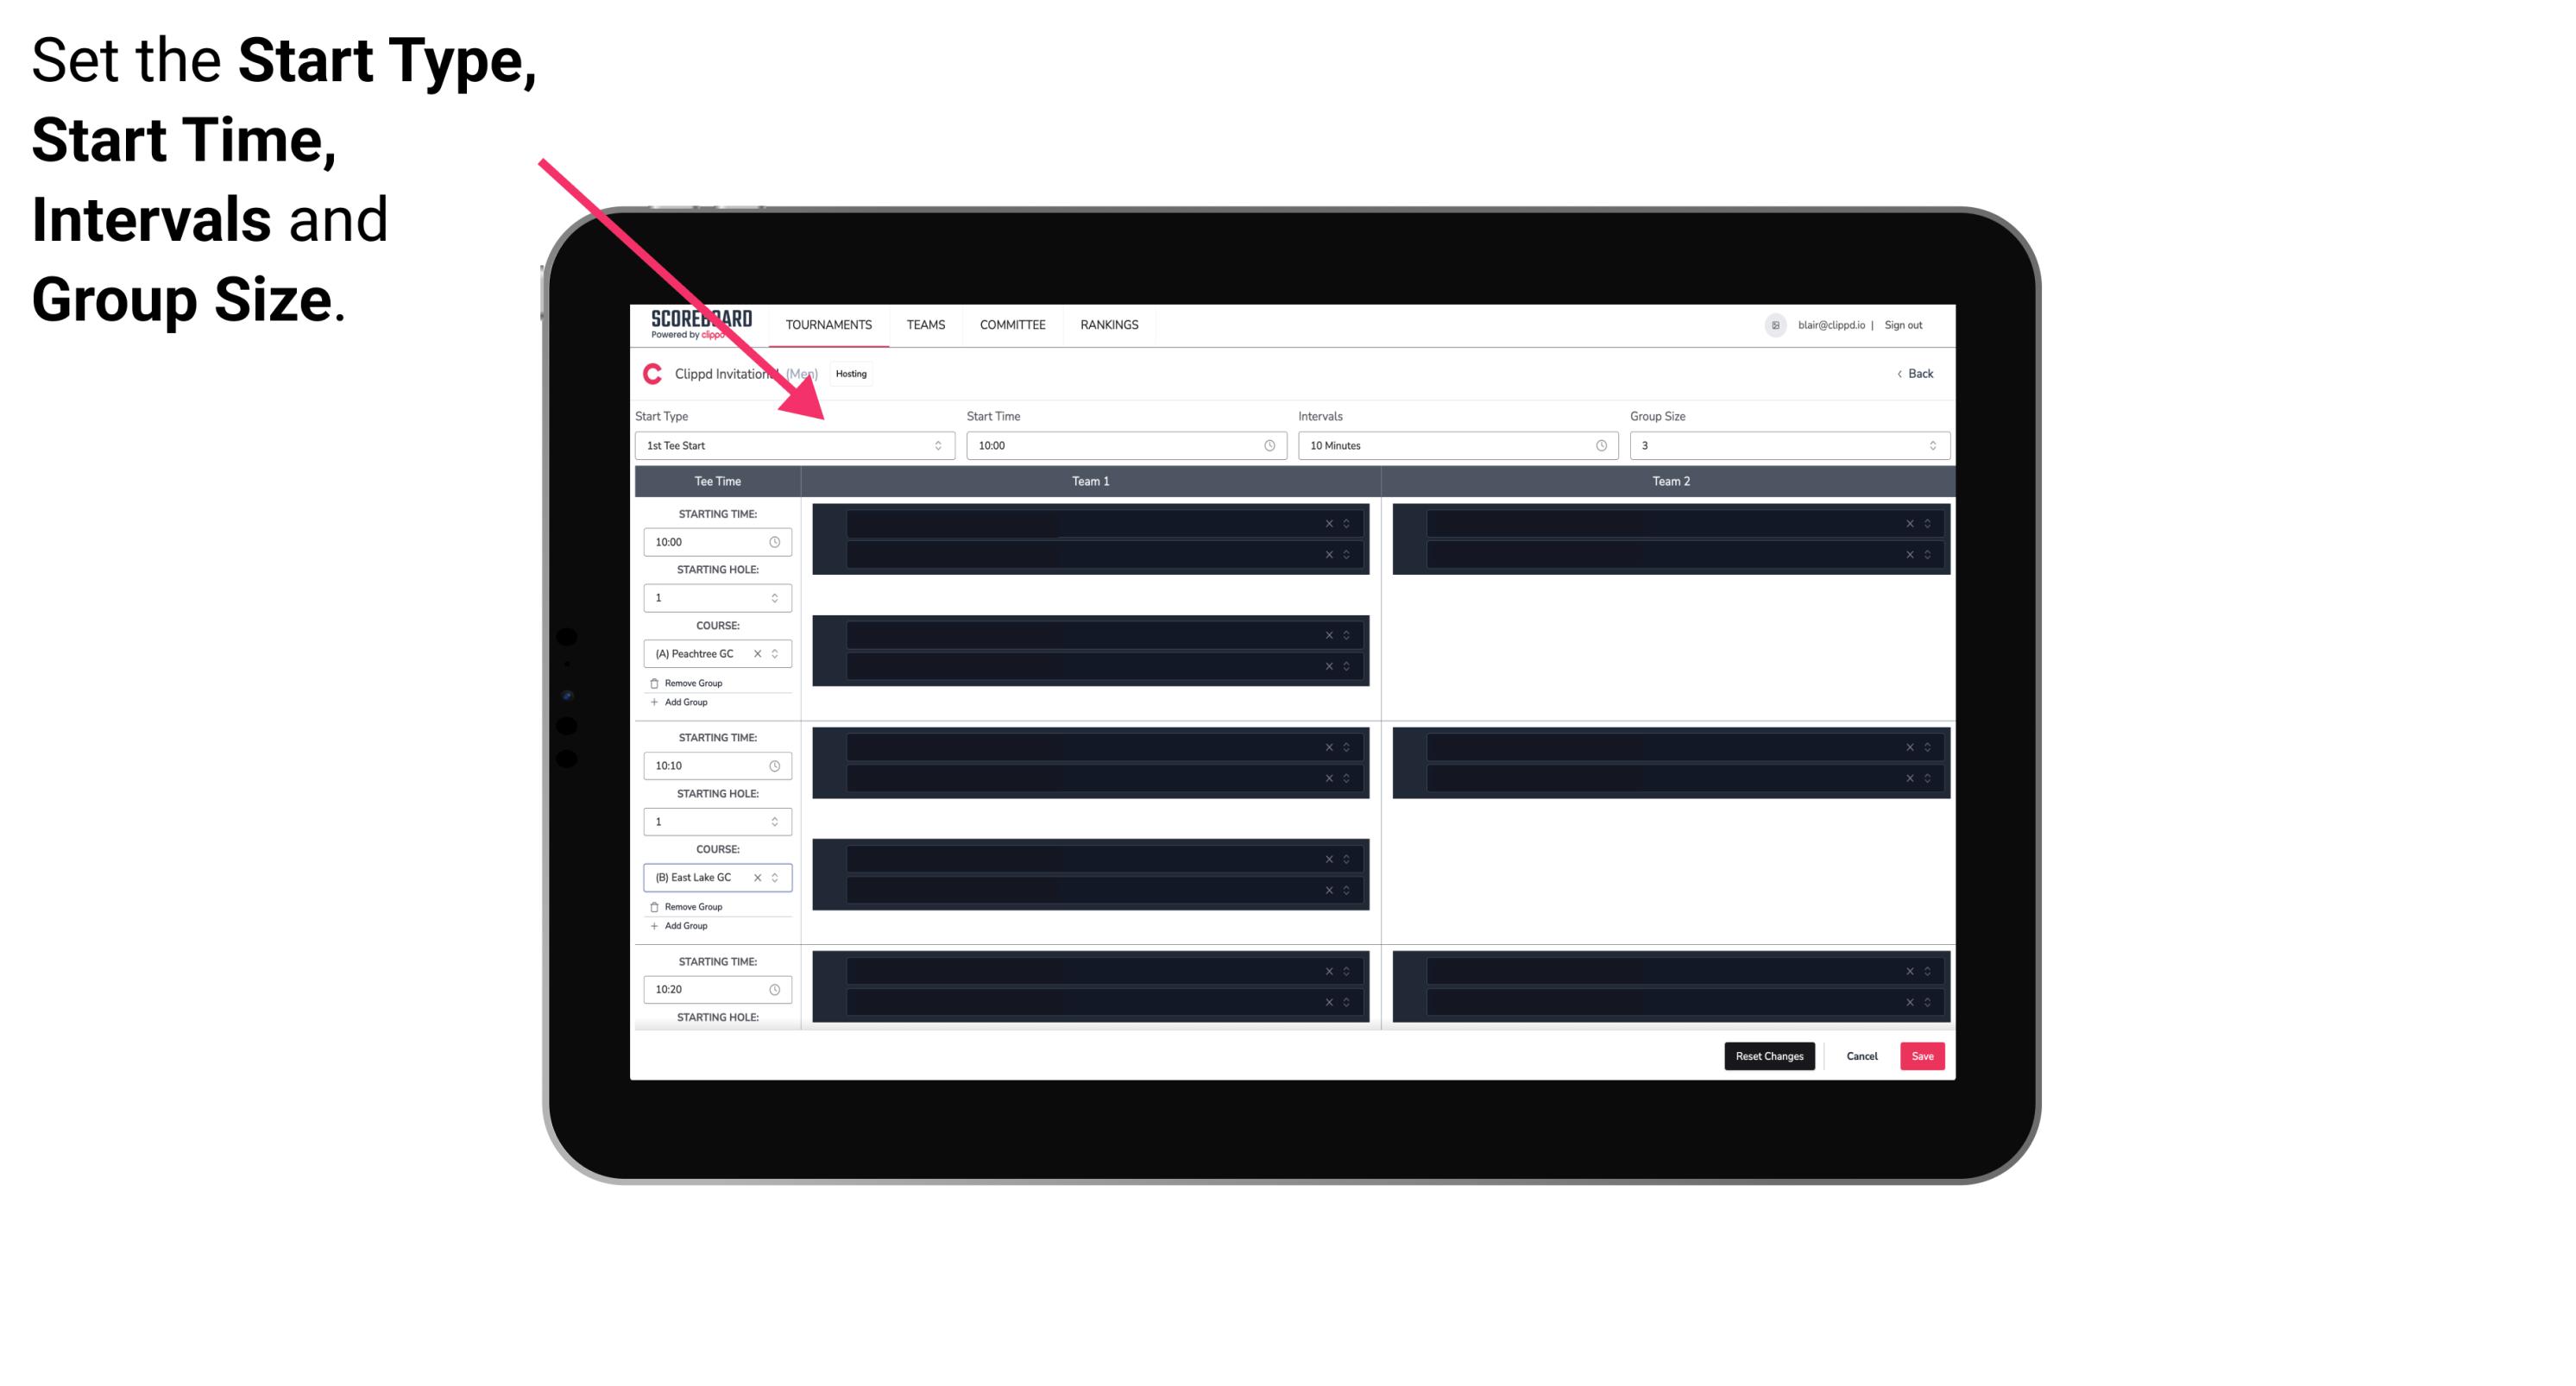
Task: Select the Start Type dropdown '1st Tee Start'
Action: (x=788, y=445)
